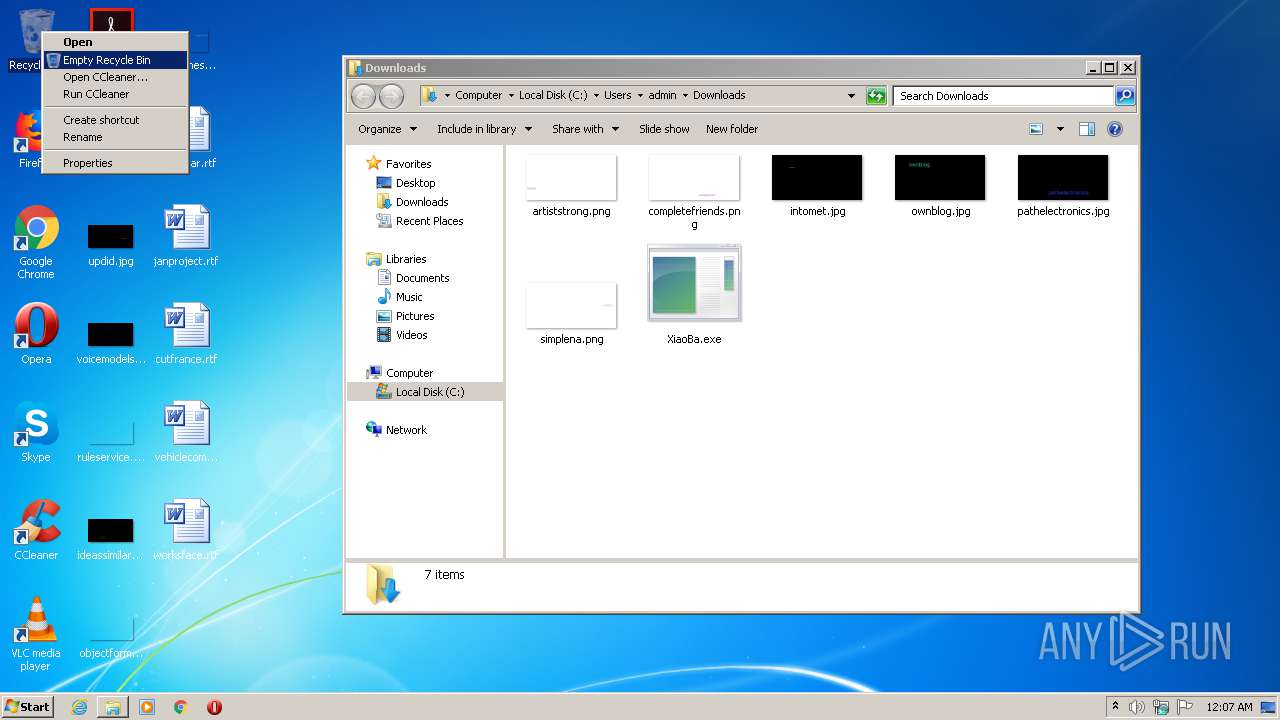Choose Empty Recycle Bin from context menu

114,60
